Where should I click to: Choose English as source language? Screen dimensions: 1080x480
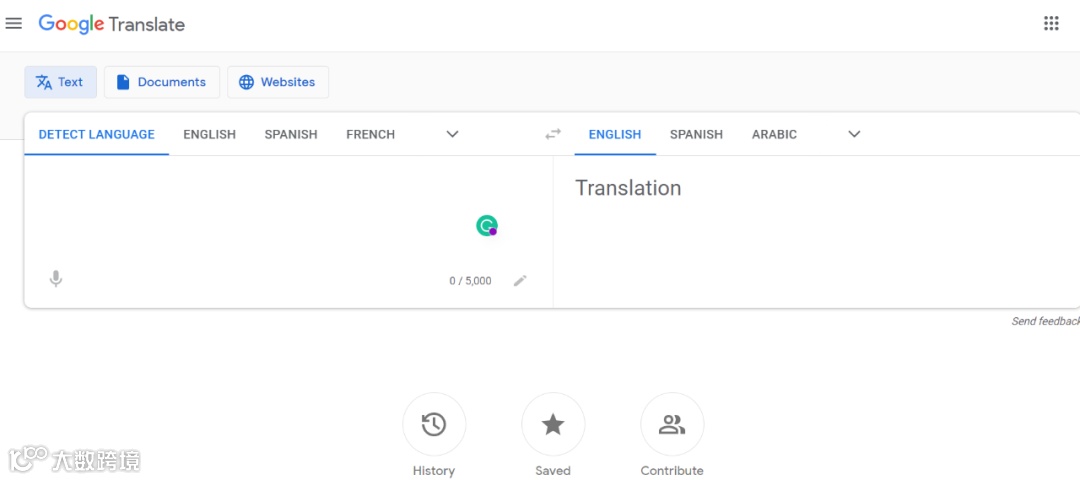click(x=209, y=134)
